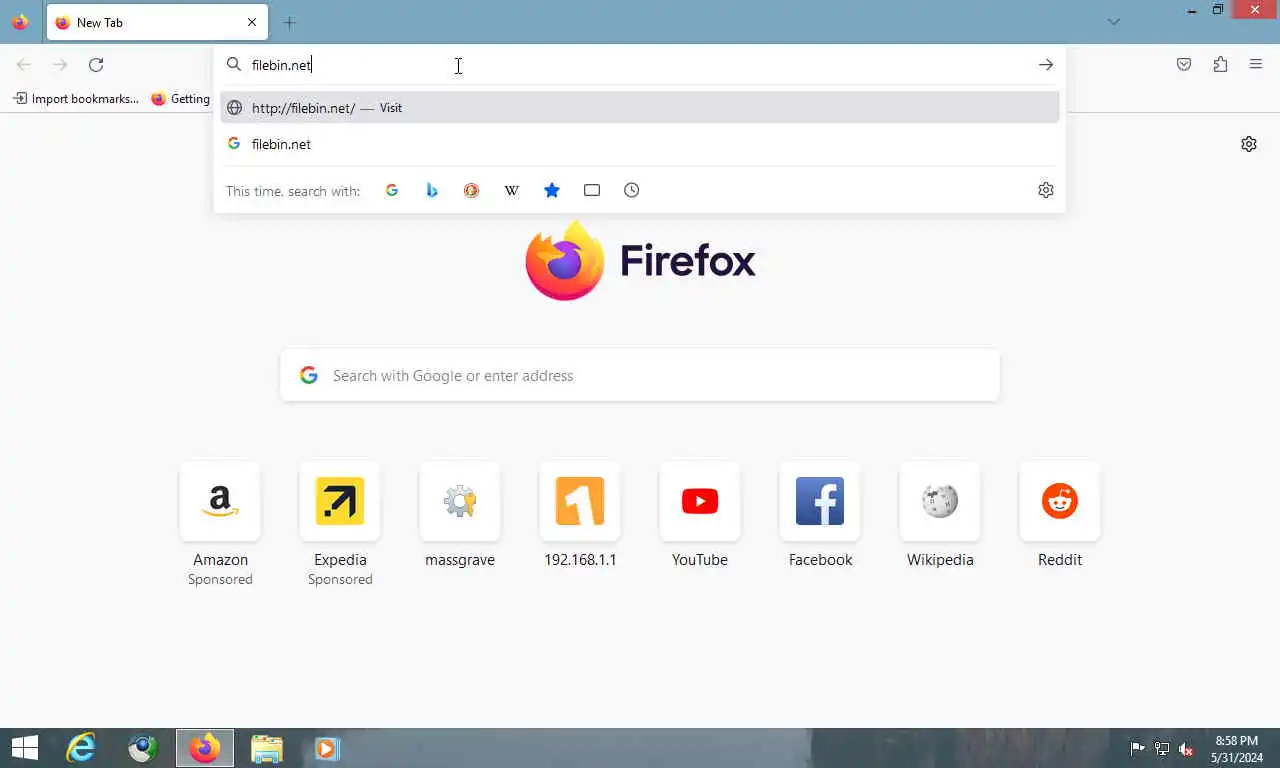Click the address bar containing filebin.net
The image size is (1280, 768).
(x=640, y=65)
